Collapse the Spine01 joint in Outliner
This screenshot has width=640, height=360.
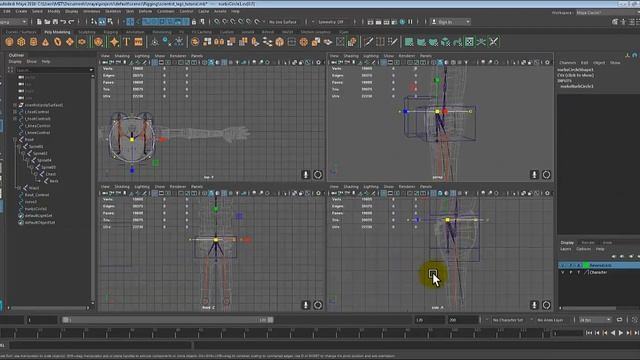pos(19,147)
